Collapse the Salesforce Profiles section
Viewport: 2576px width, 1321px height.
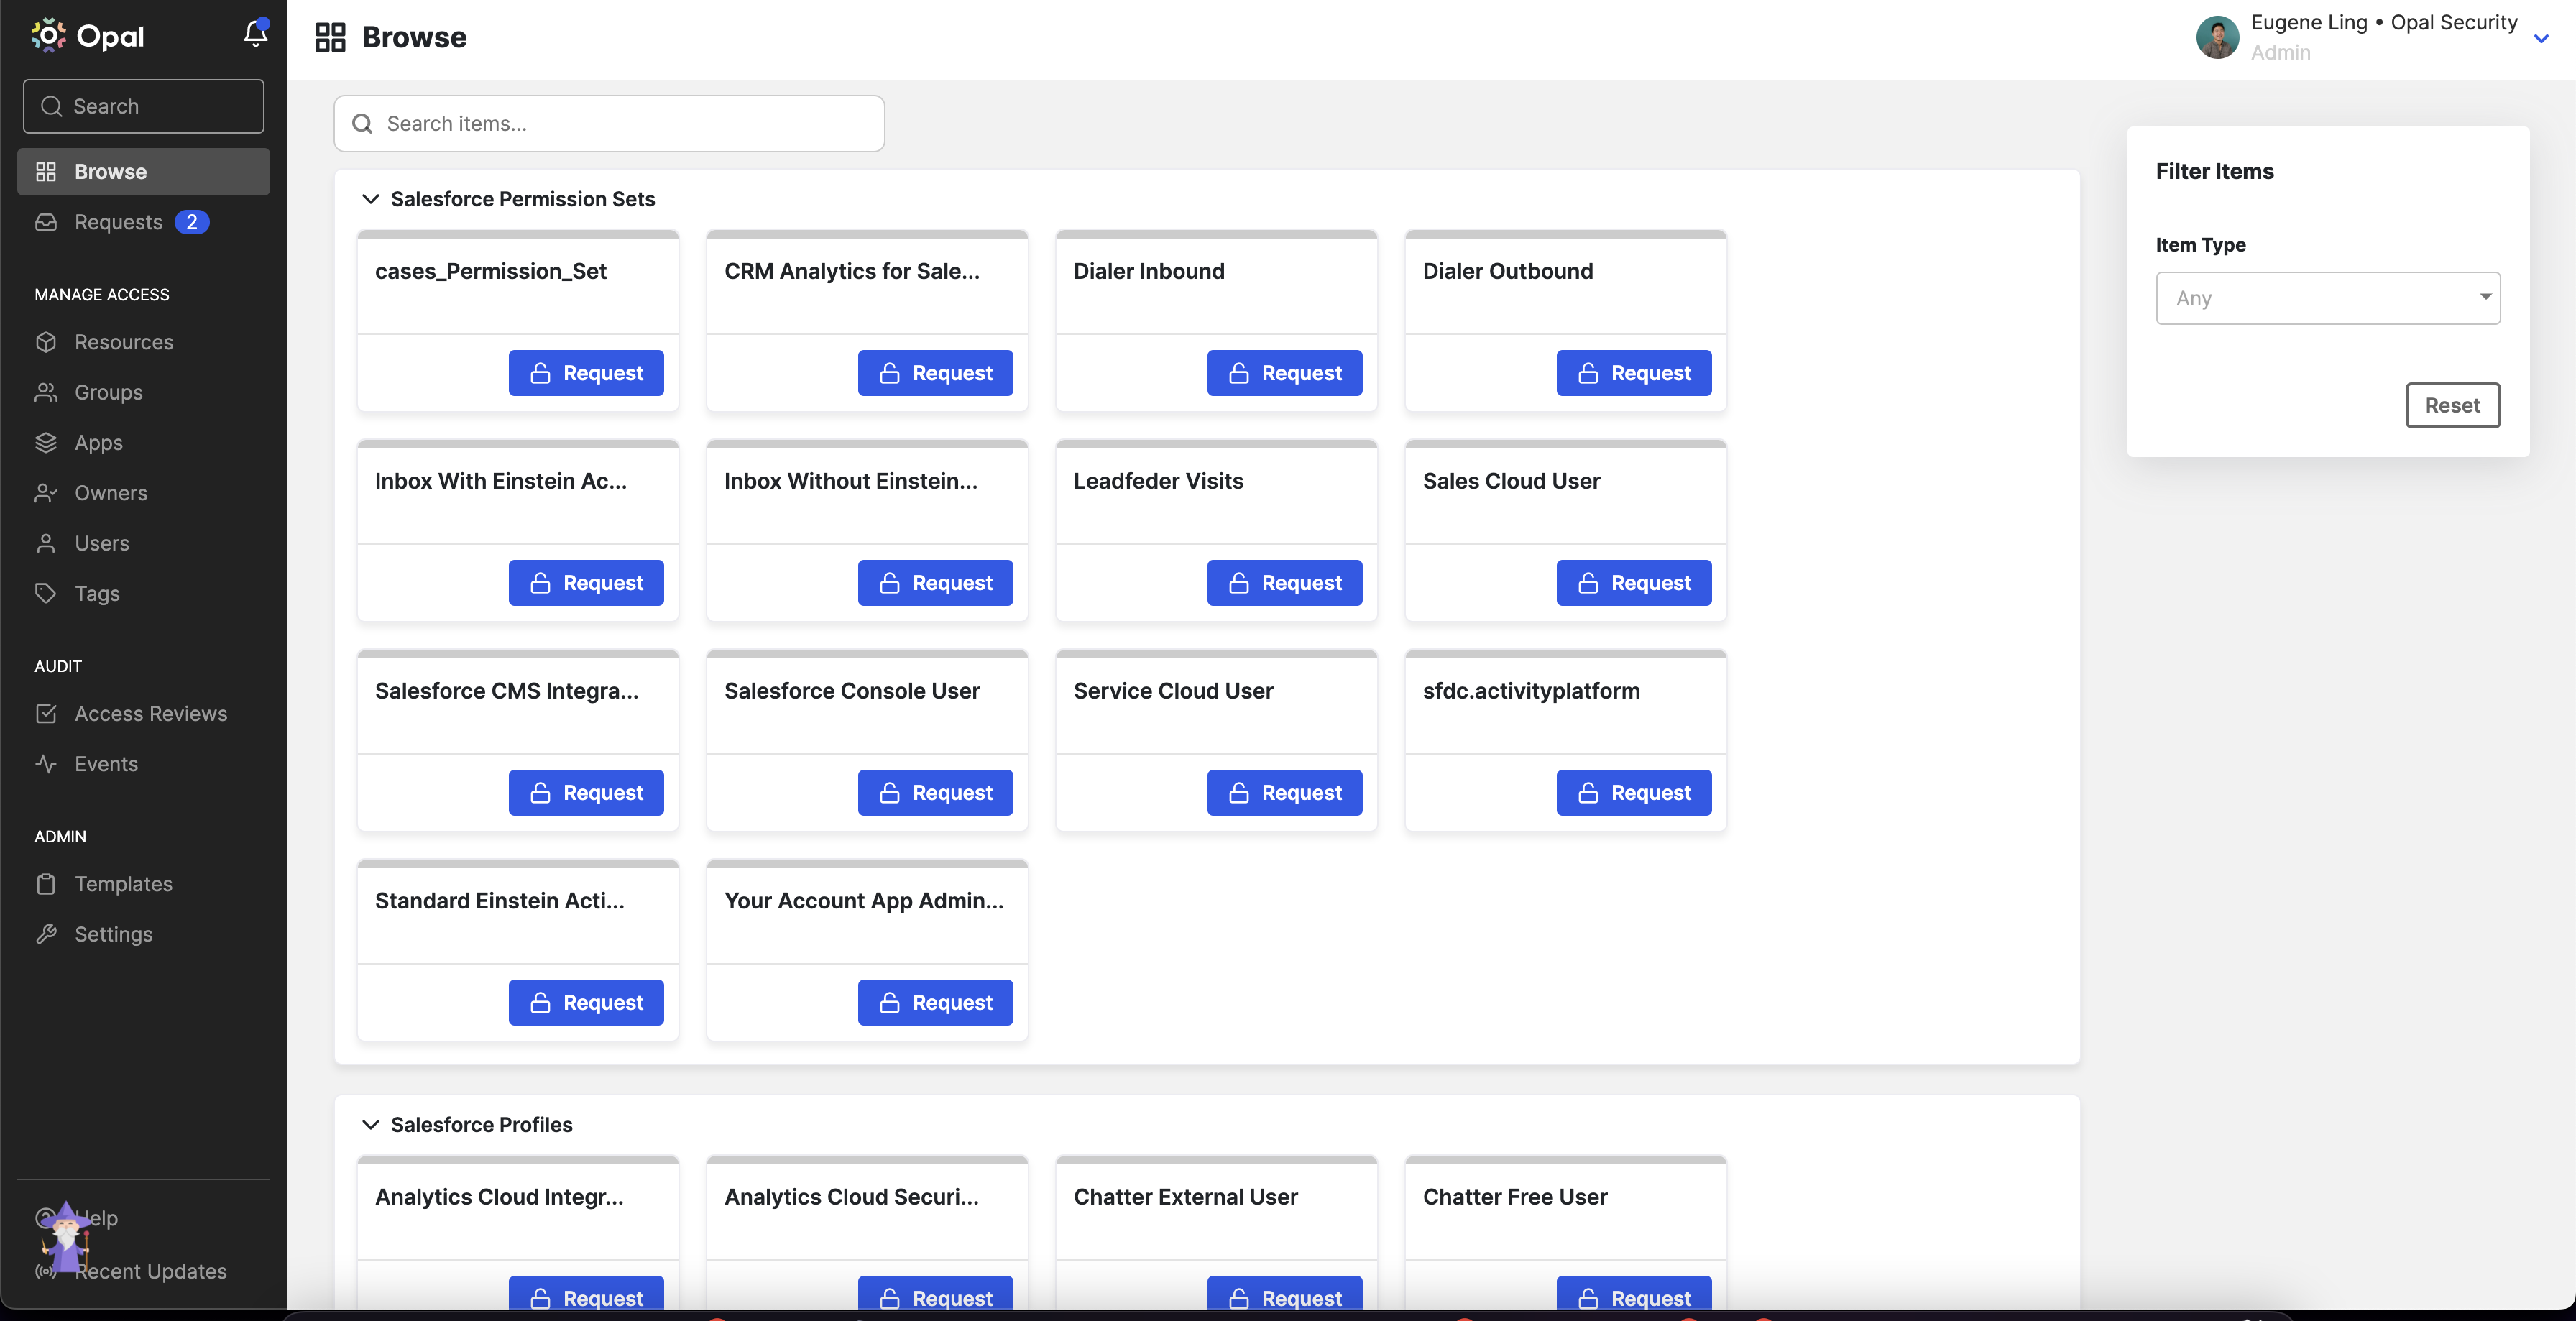click(x=370, y=1124)
